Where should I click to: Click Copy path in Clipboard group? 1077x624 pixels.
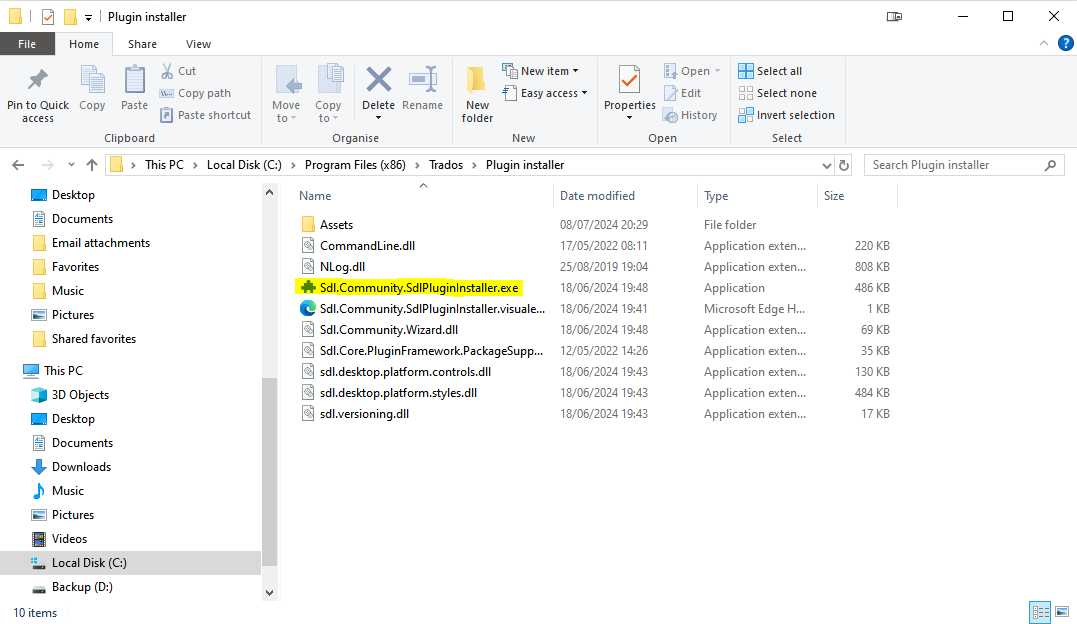[196, 93]
